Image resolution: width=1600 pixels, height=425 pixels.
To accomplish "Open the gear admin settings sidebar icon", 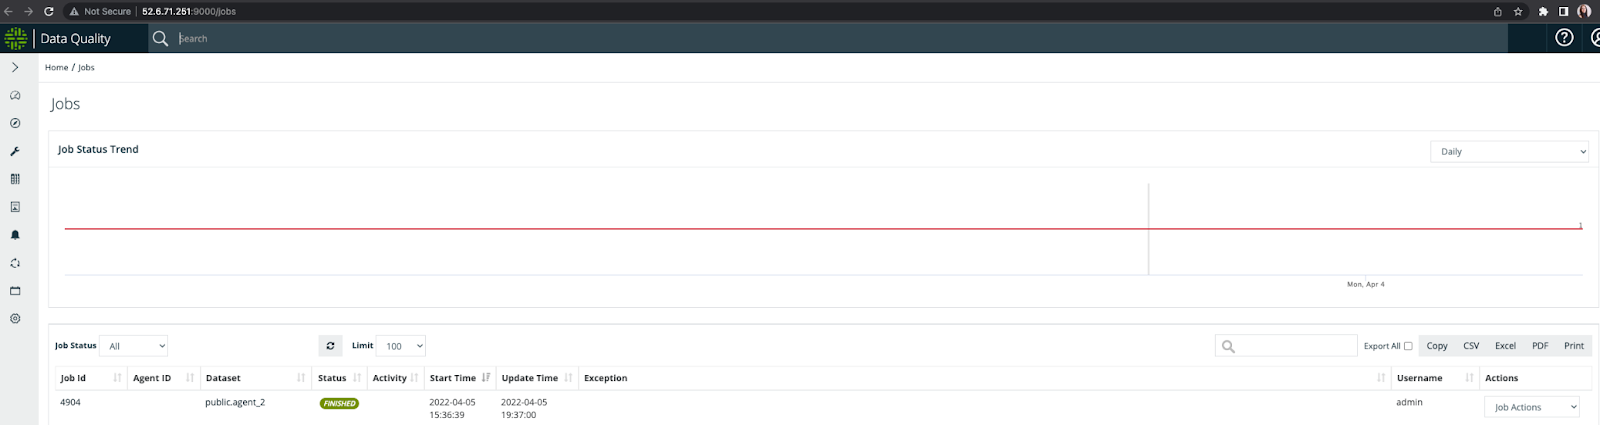I will pos(15,319).
